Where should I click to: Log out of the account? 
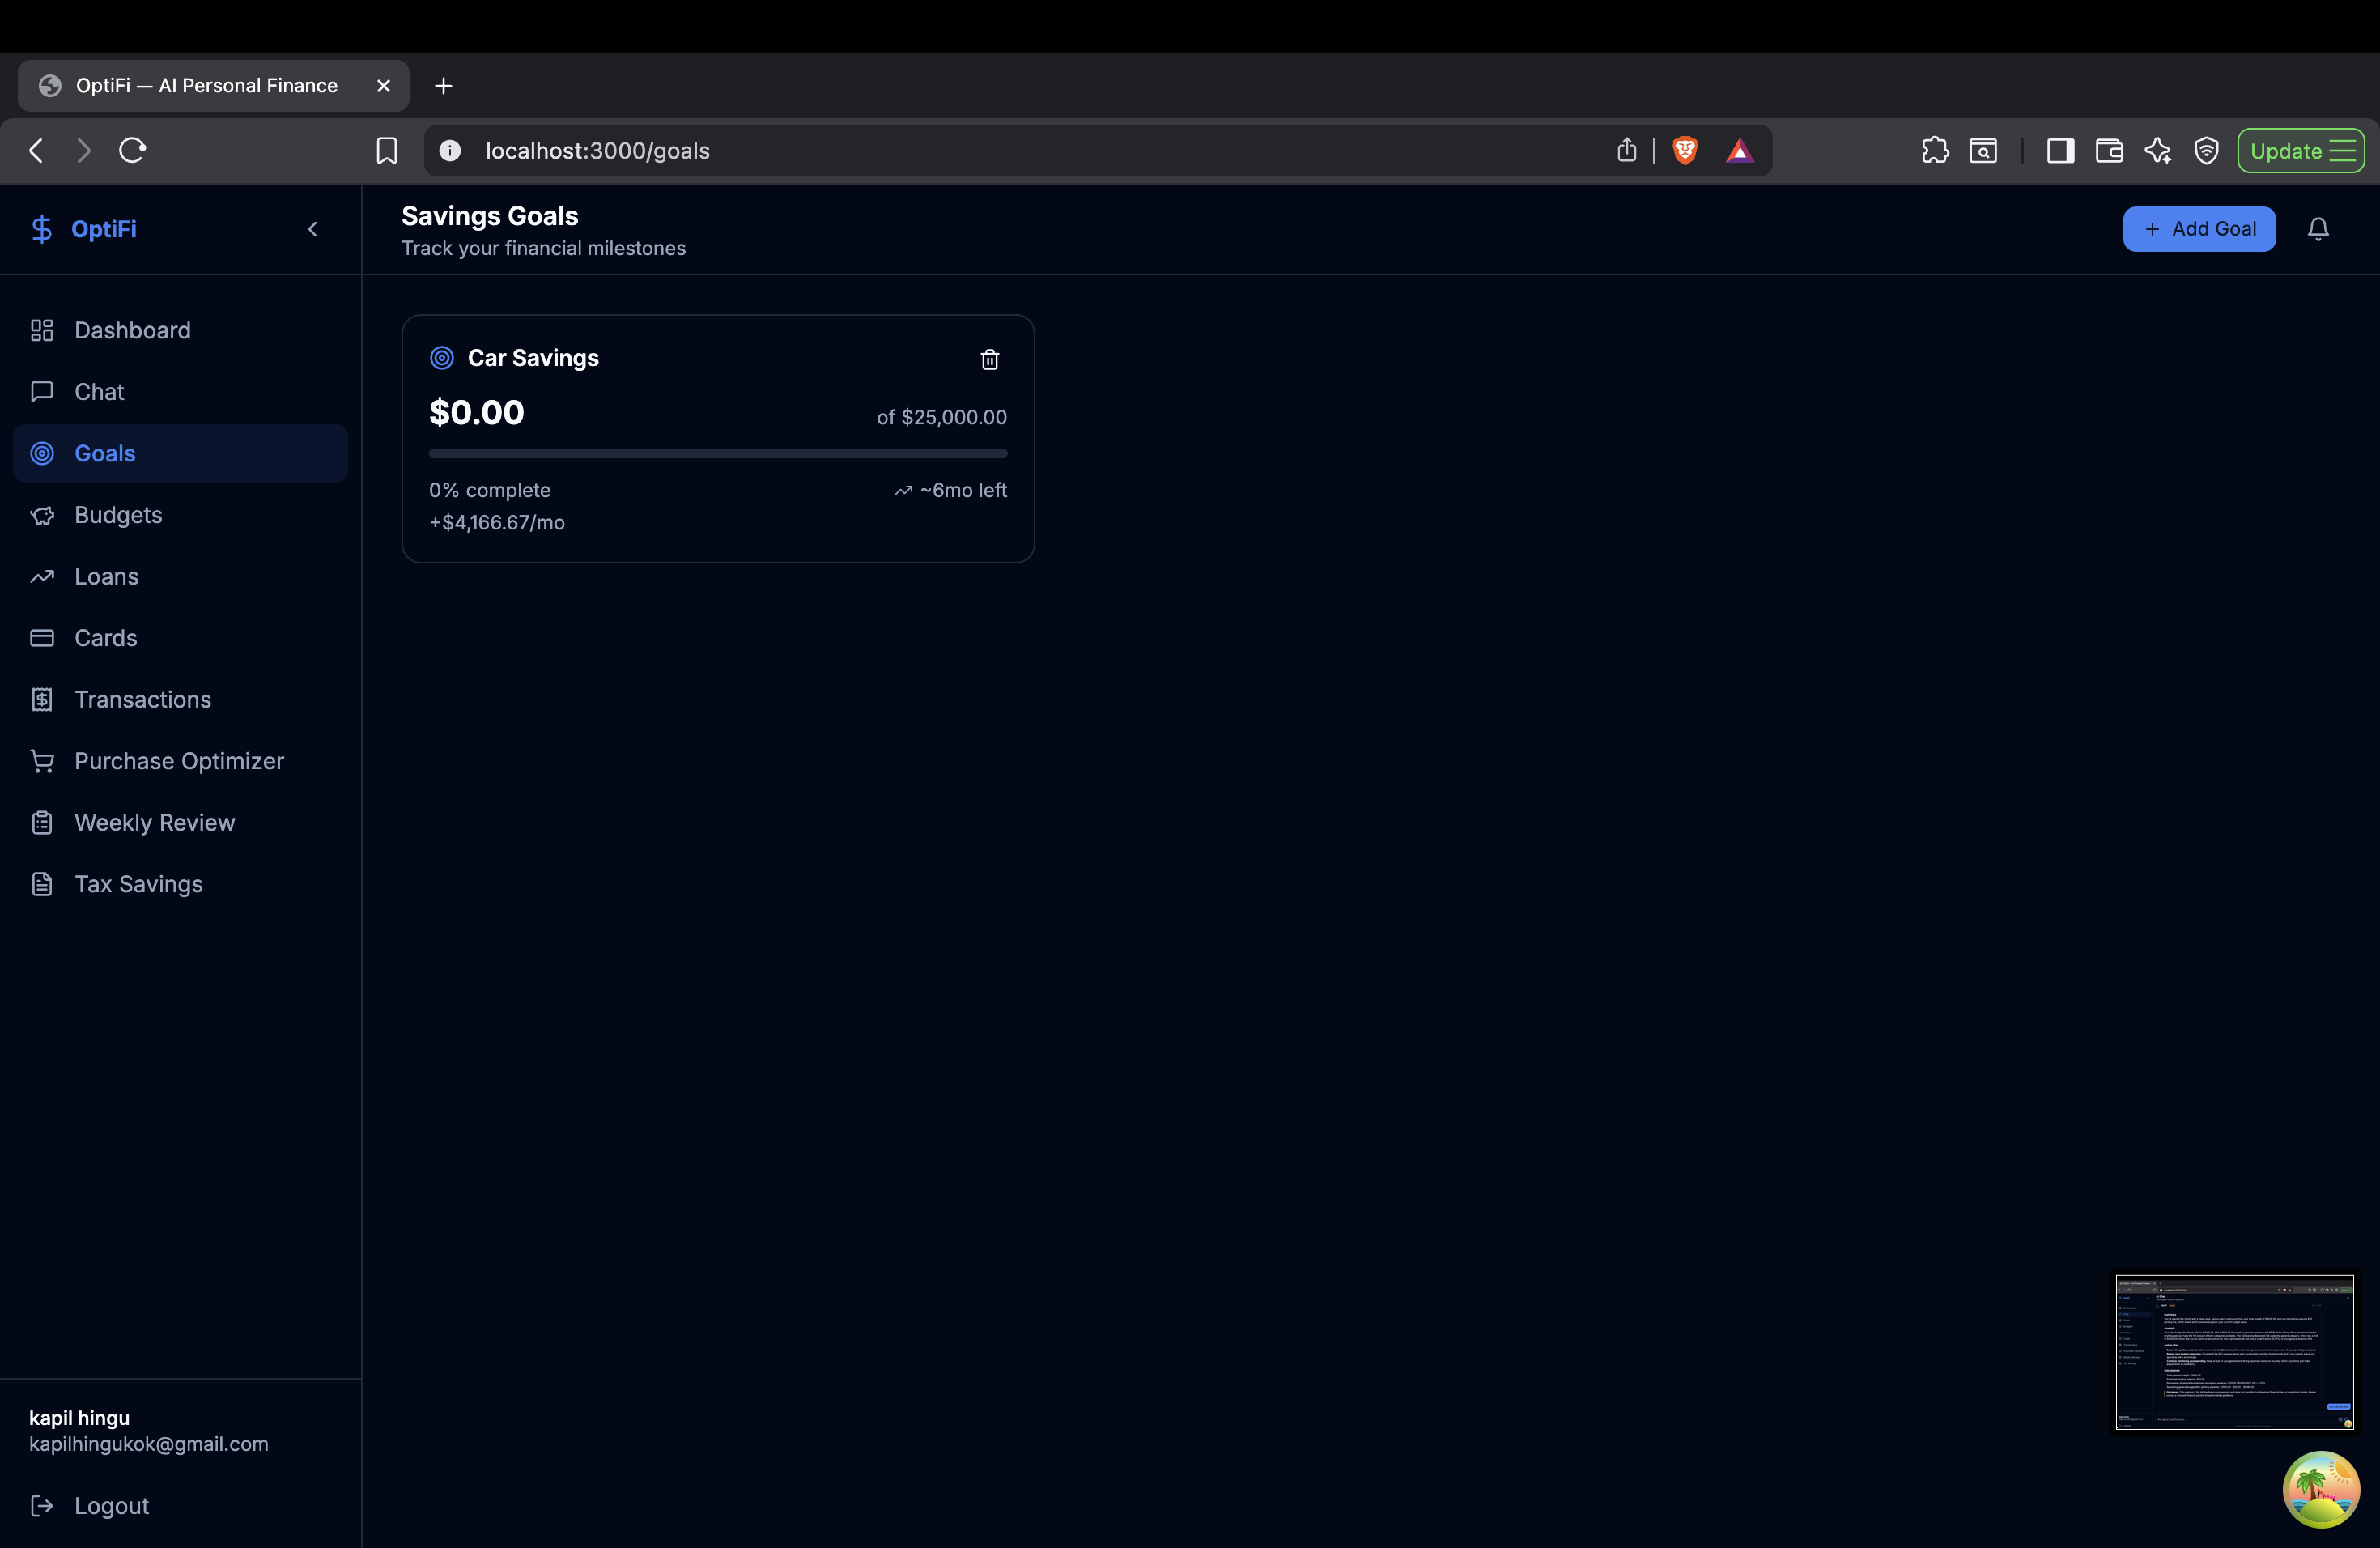point(110,1505)
